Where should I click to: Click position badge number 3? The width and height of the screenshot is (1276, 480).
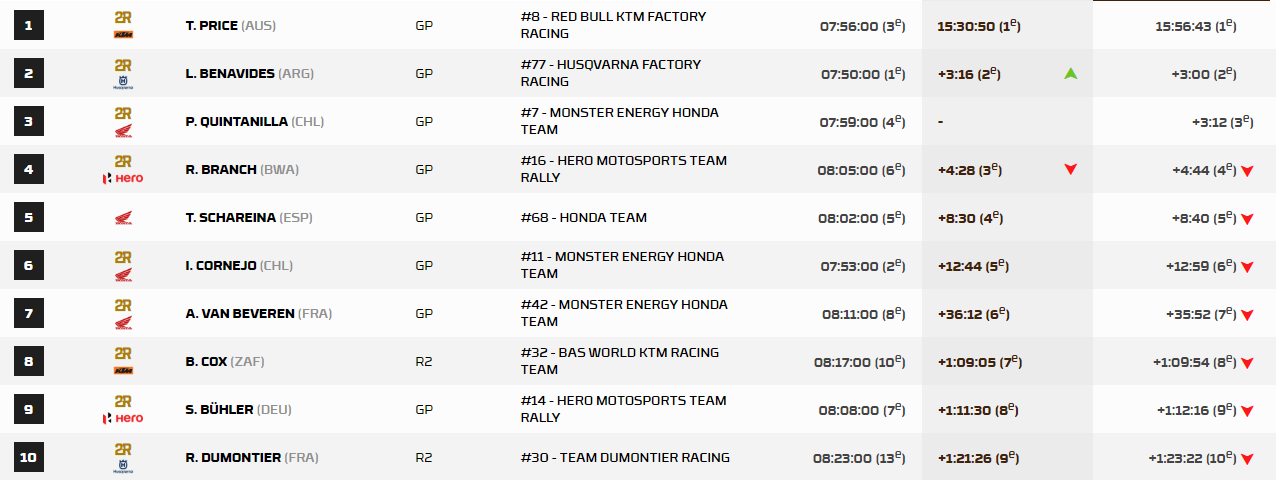click(28, 122)
